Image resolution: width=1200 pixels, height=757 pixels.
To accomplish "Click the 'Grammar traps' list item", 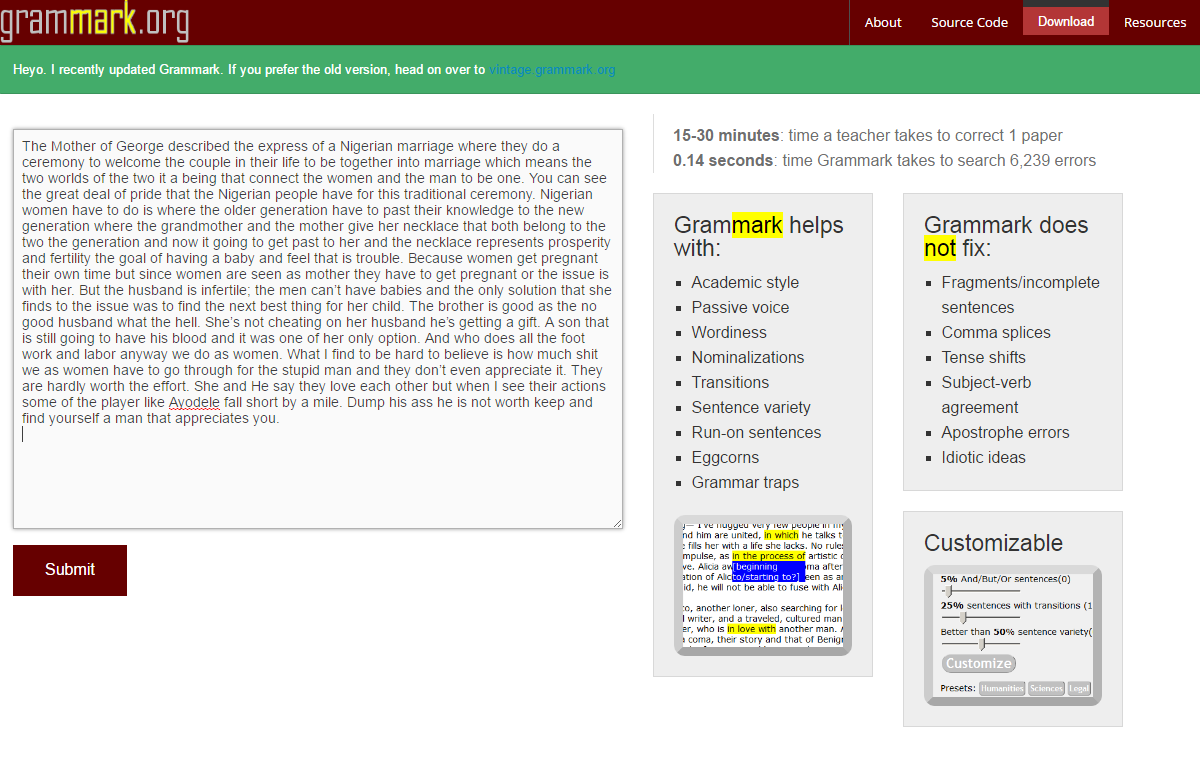I will [745, 482].
